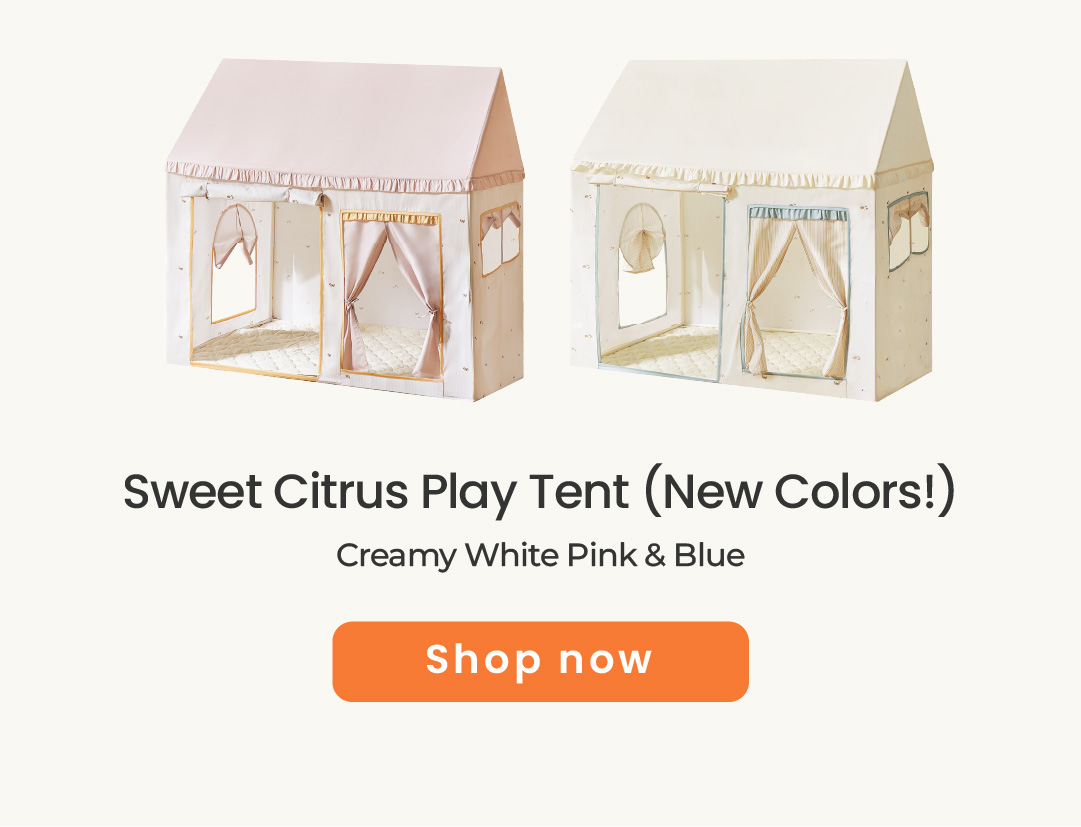Click the pink curtain door on left tent
Screen dimensions: 1081x827
coord(392,296)
